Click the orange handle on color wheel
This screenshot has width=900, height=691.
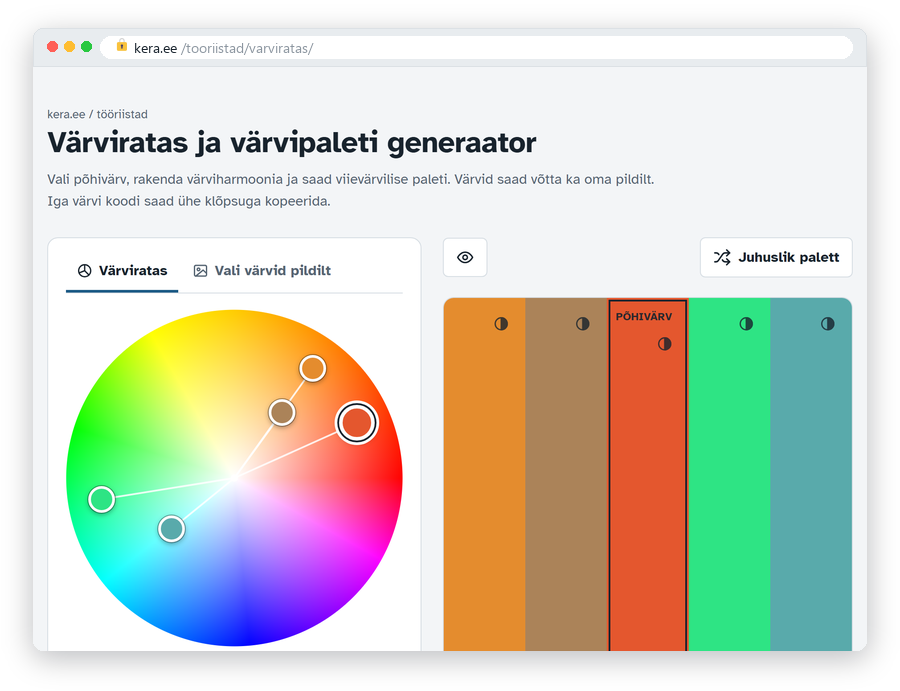(x=313, y=368)
